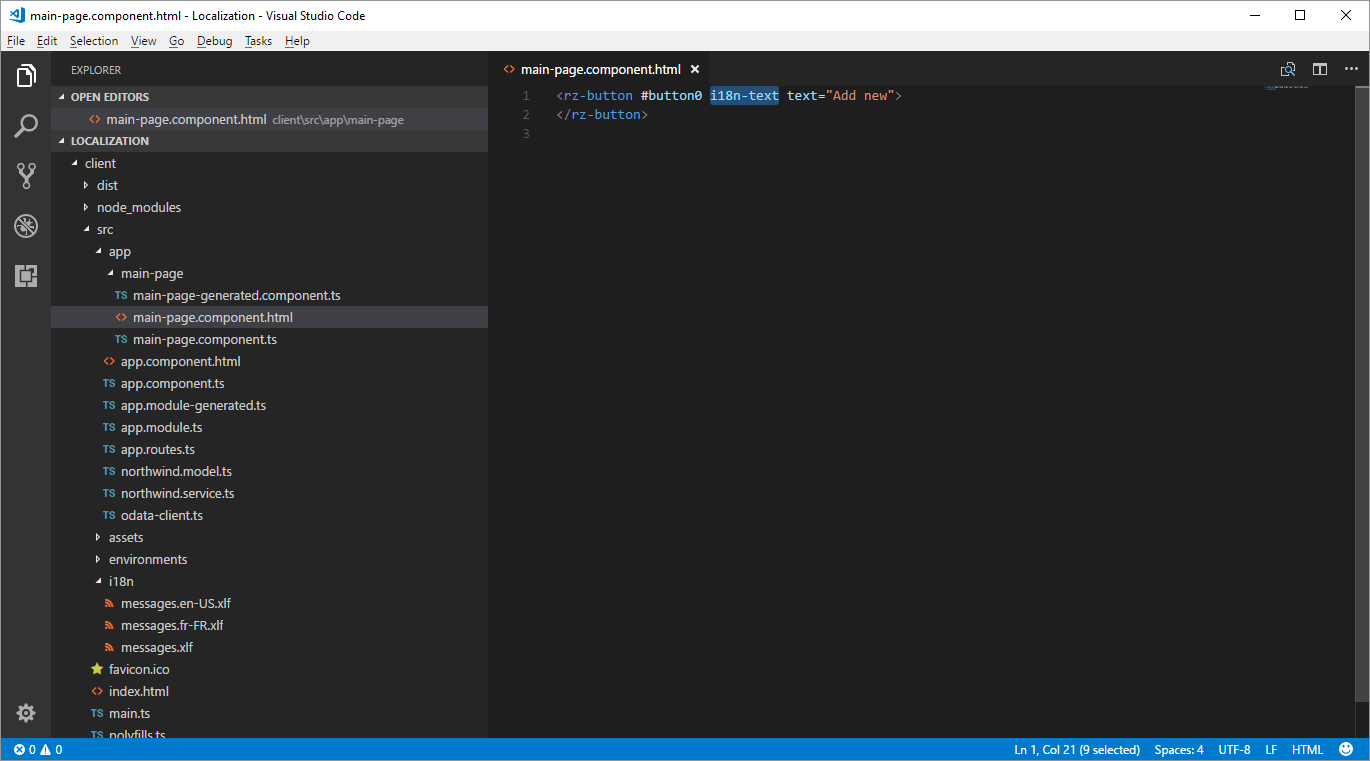Screen dimensions: 1370x761
Task: Open the Go menu
Action: coord(177,41)
